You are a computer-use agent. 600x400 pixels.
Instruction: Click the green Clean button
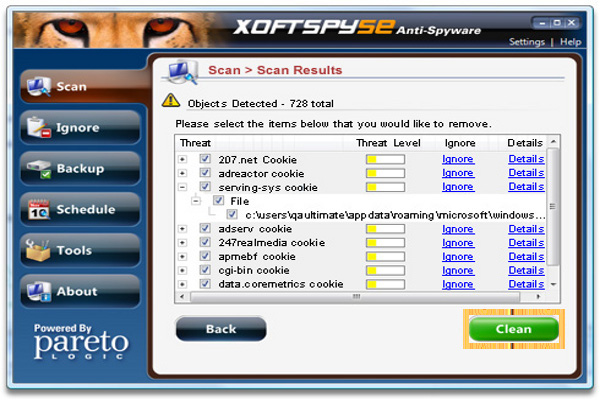[514, 329]
